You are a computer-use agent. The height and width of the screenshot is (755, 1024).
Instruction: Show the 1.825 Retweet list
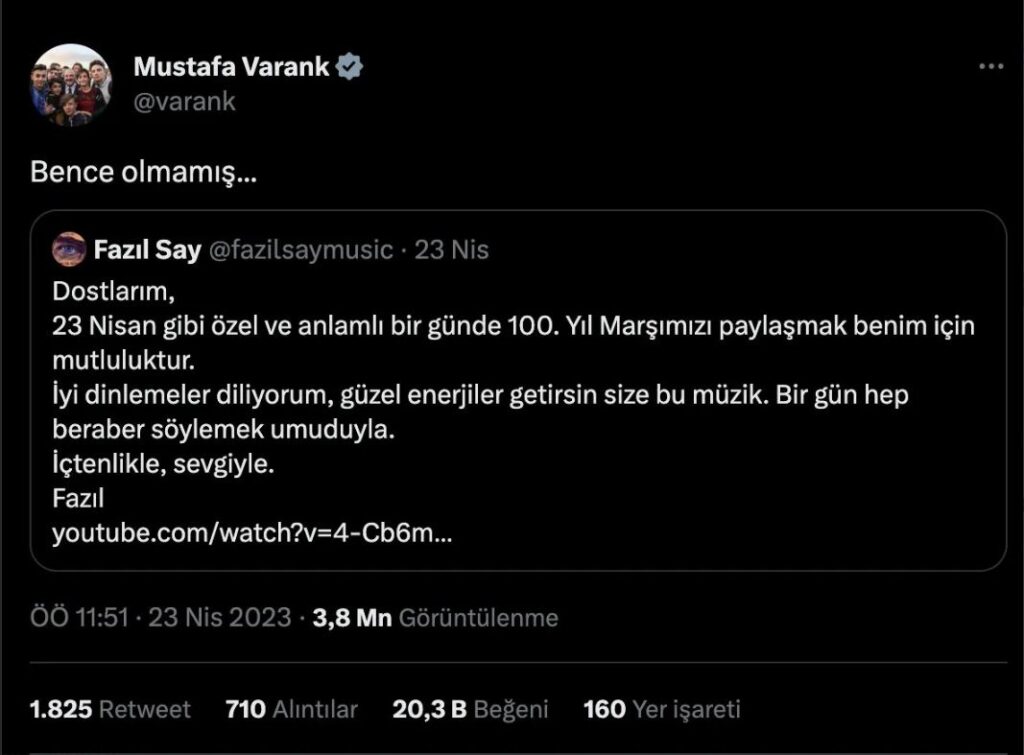[110, 709]
